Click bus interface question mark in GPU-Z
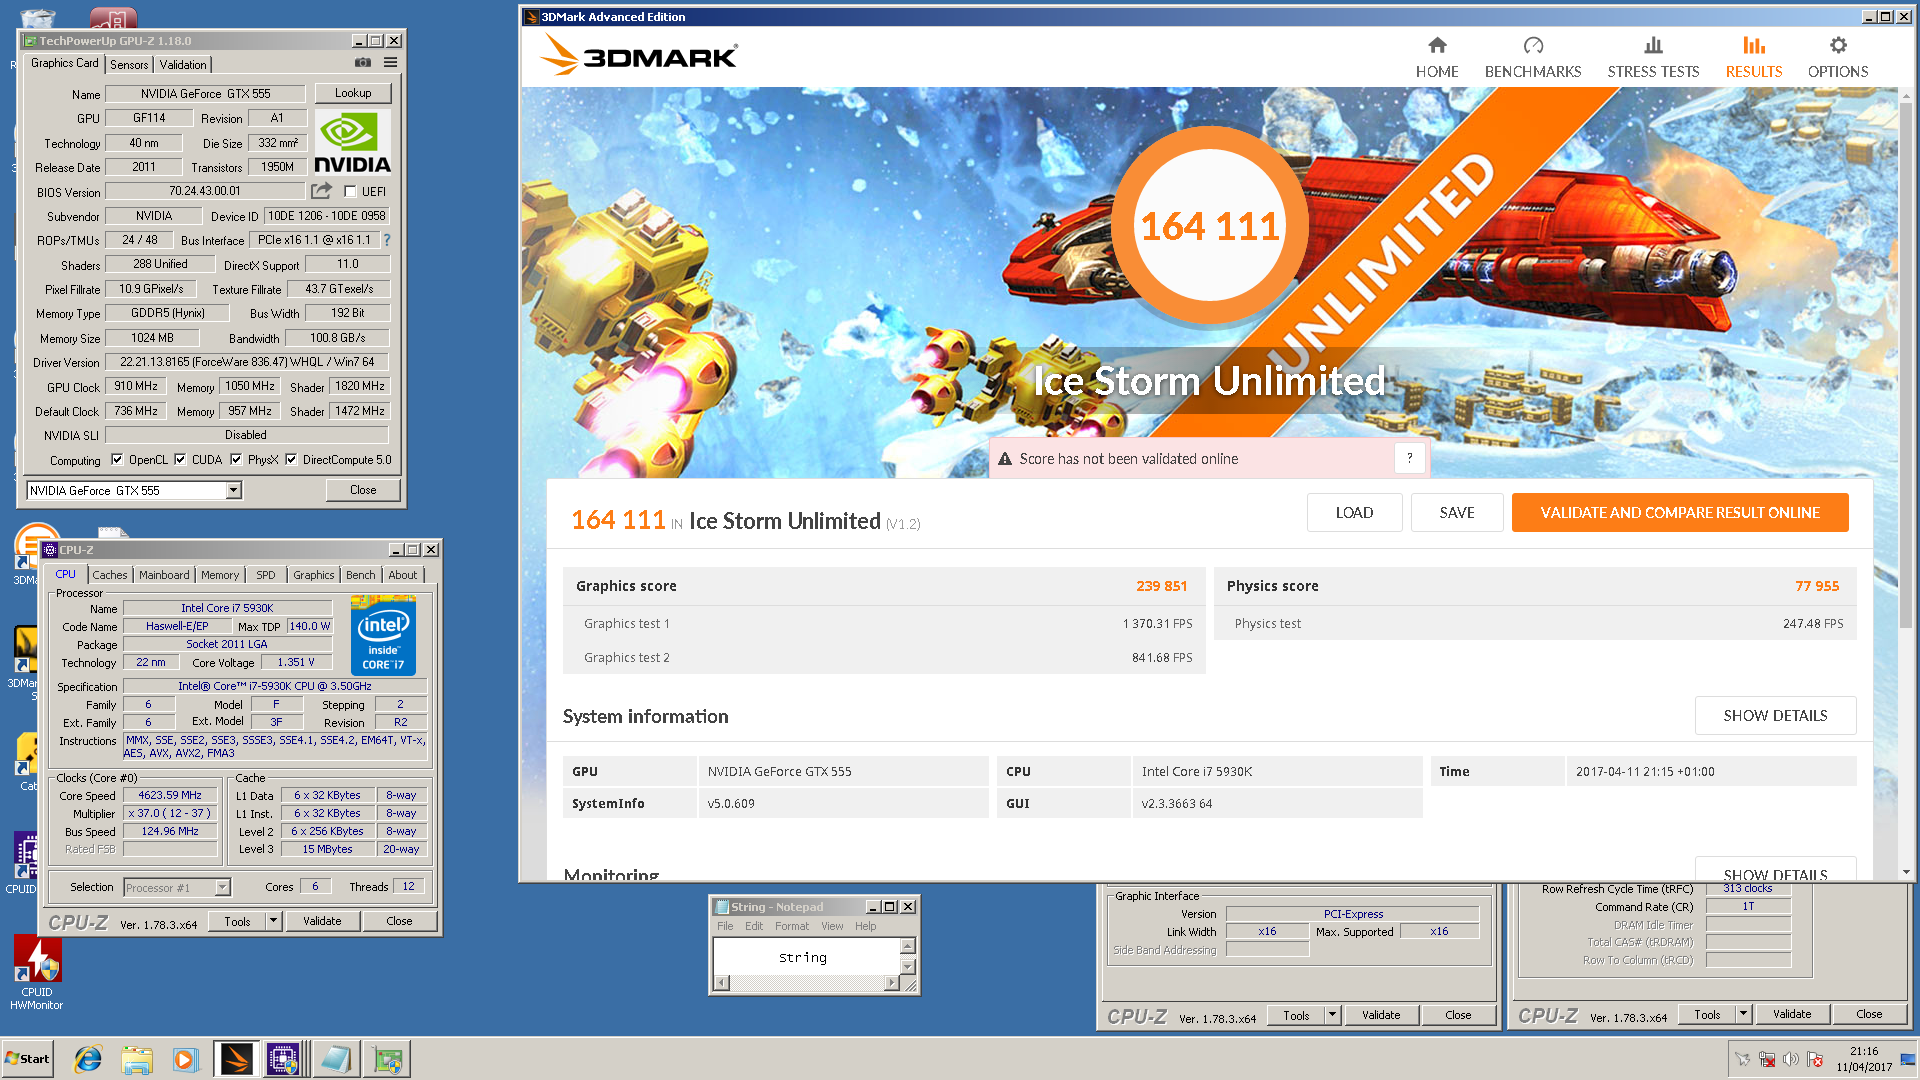 click(387, 240)
